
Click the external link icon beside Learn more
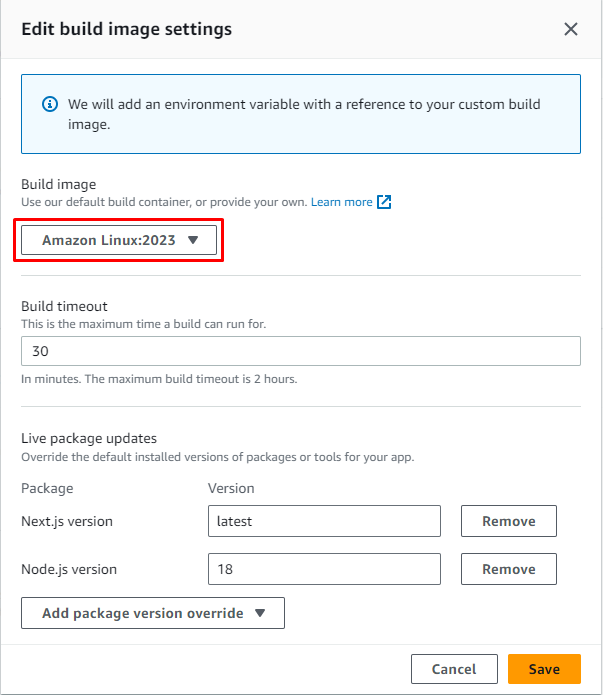384,202
